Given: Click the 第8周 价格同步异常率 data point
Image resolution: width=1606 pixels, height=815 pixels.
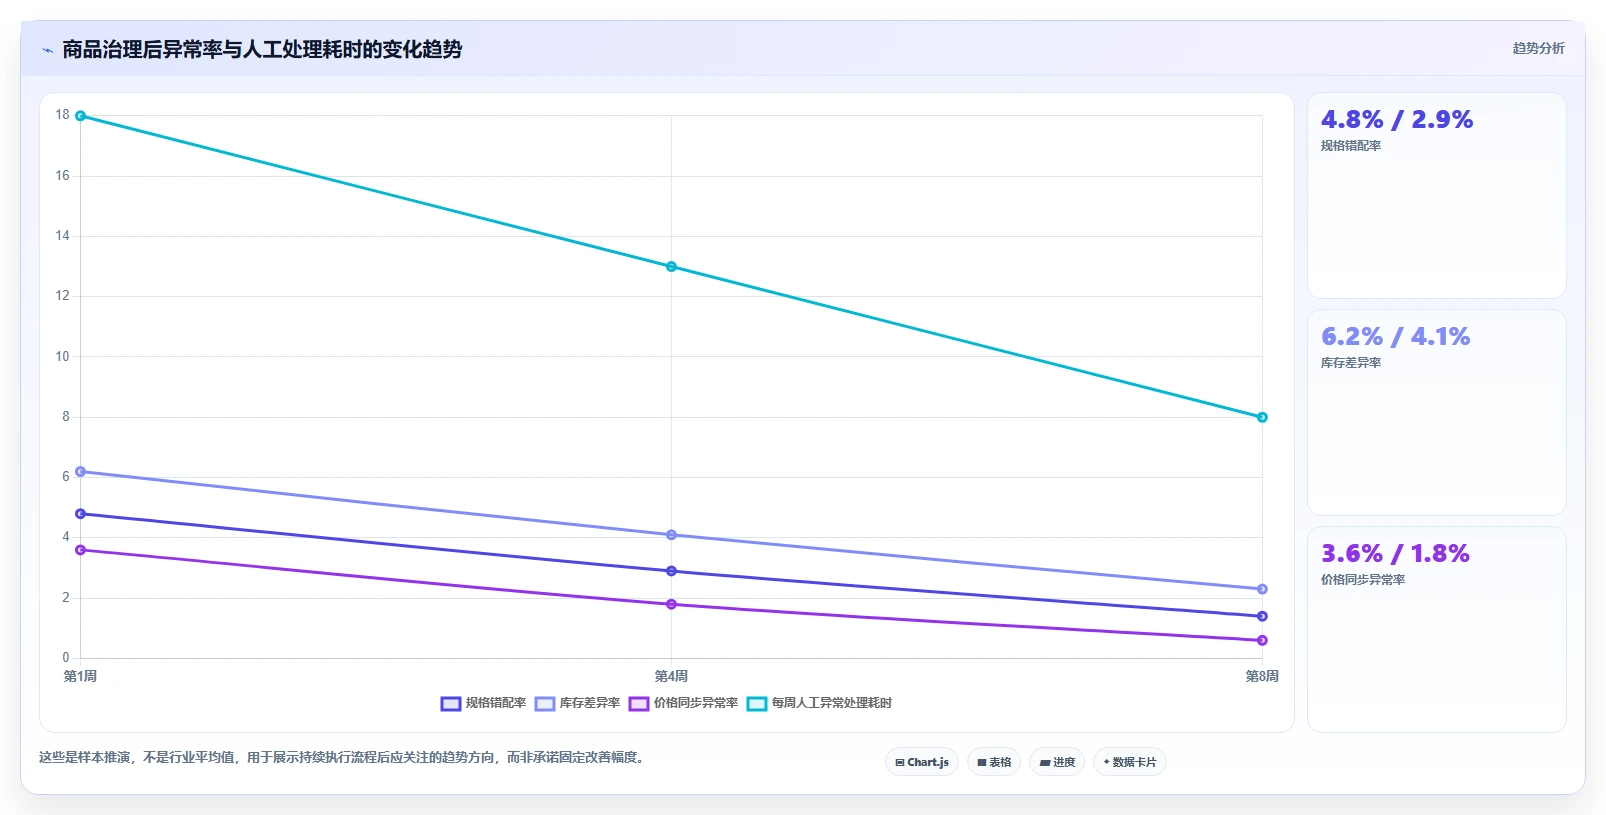Looking at the screenshot, I should pyautogui.click(x=1262, y=640).
